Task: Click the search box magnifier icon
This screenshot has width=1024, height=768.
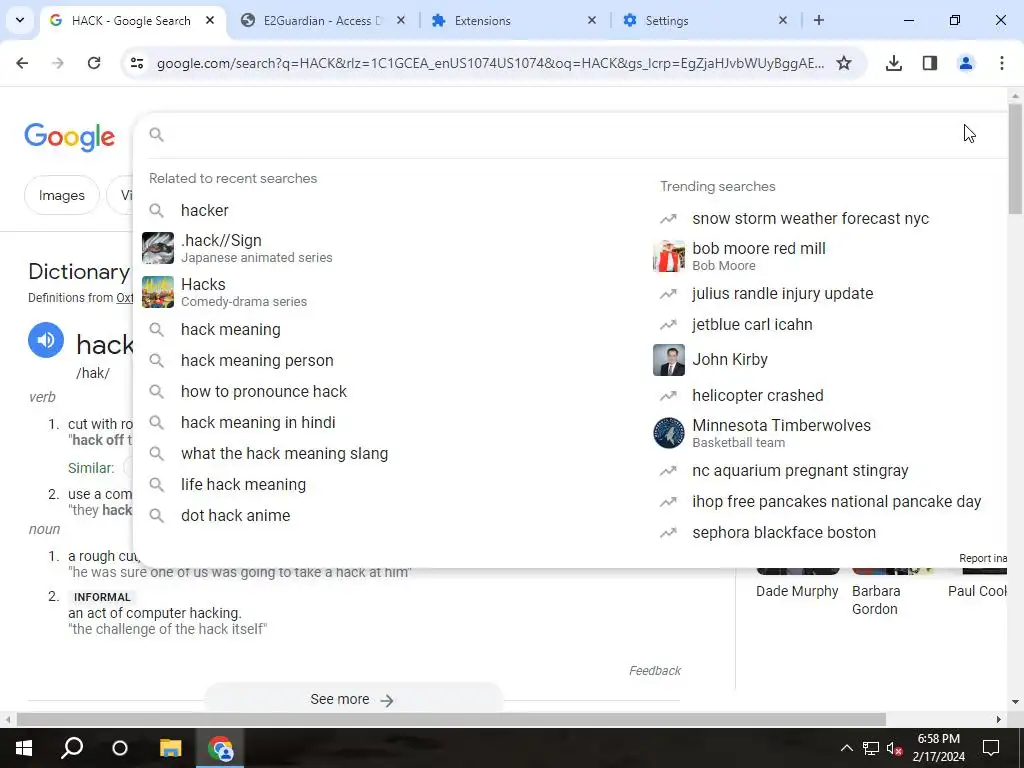Action: [x=156, y=135]
